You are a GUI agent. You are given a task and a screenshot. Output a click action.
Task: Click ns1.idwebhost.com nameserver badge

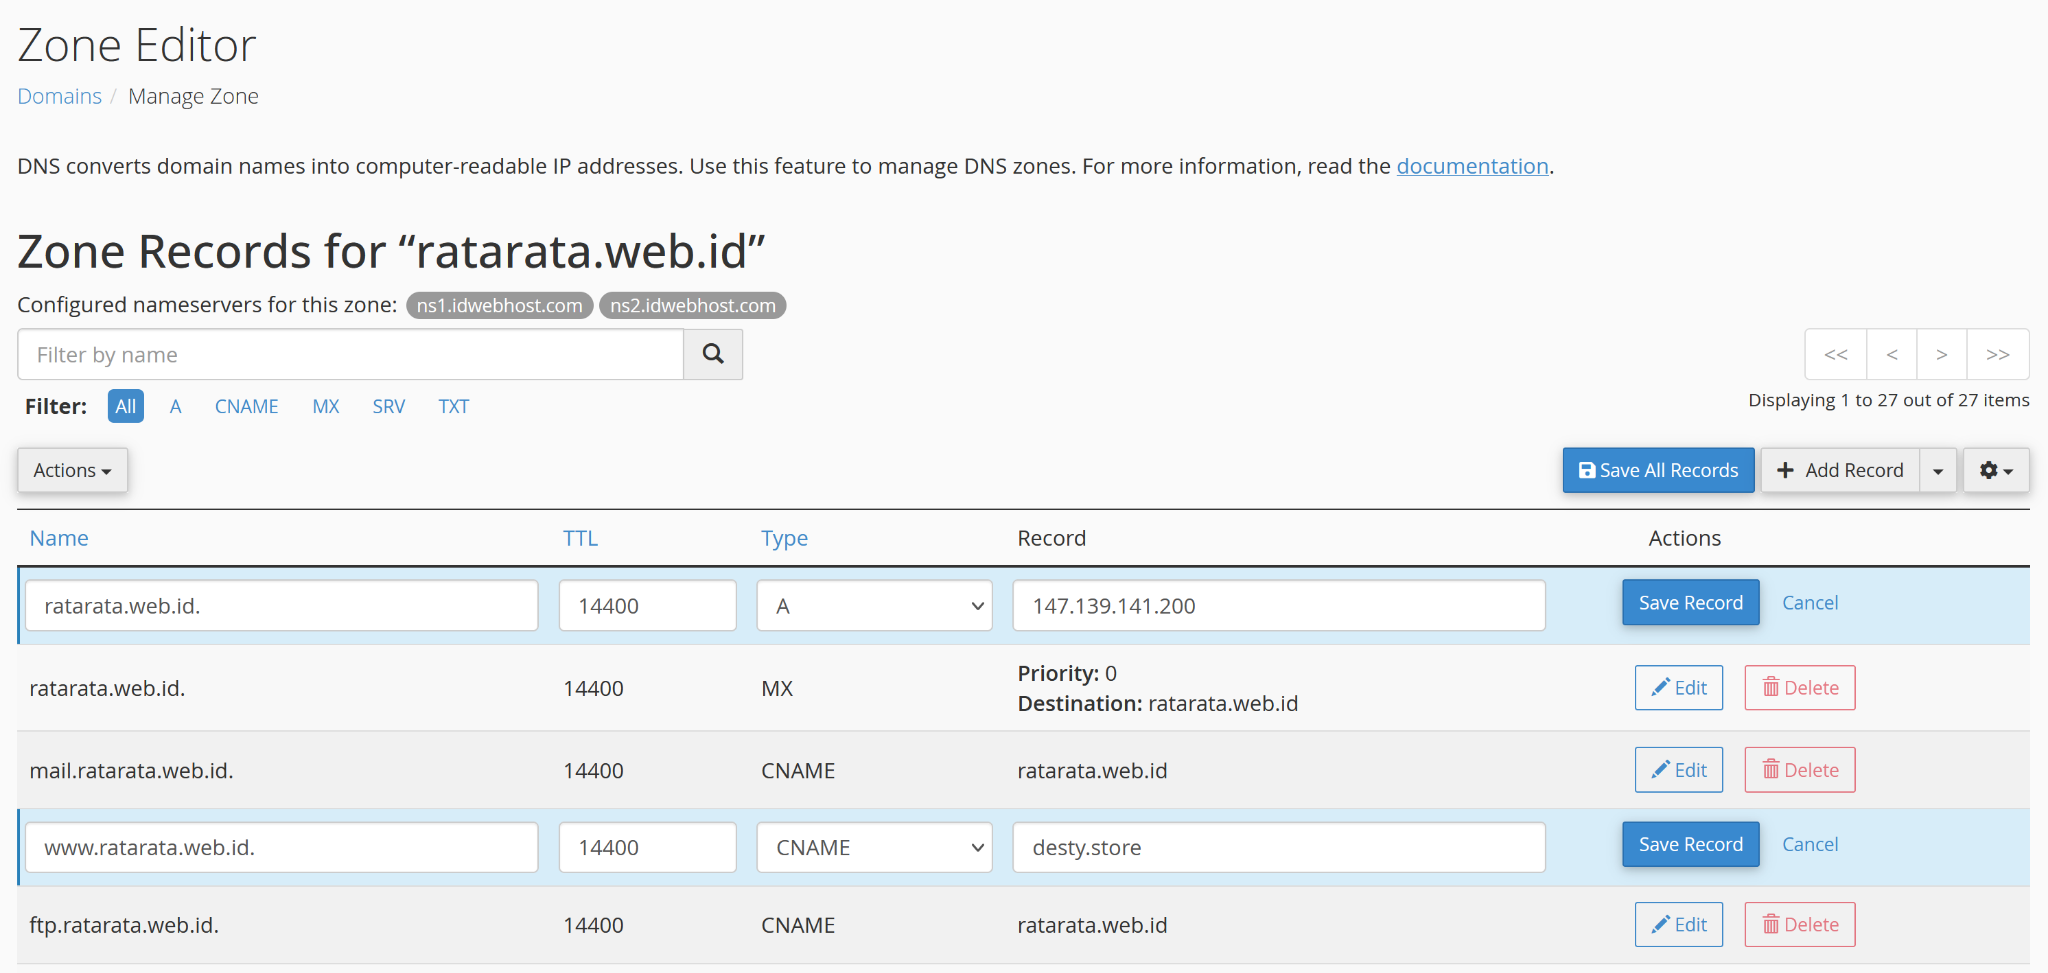[x=499, y=305]
